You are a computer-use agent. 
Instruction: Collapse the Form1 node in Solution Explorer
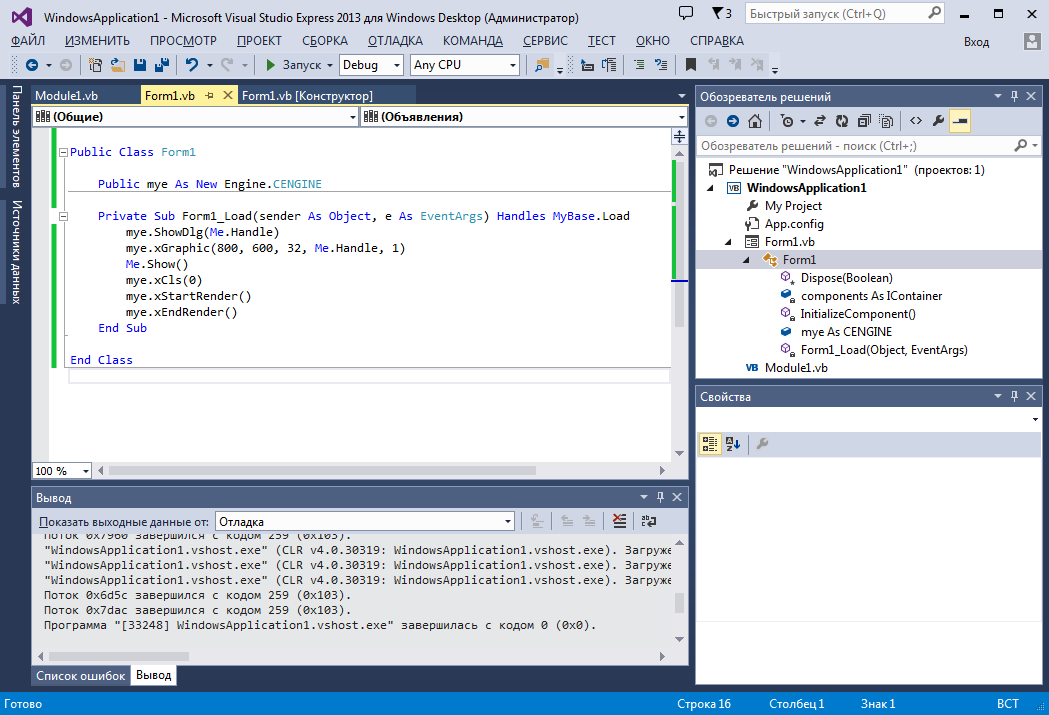point(746,260)
